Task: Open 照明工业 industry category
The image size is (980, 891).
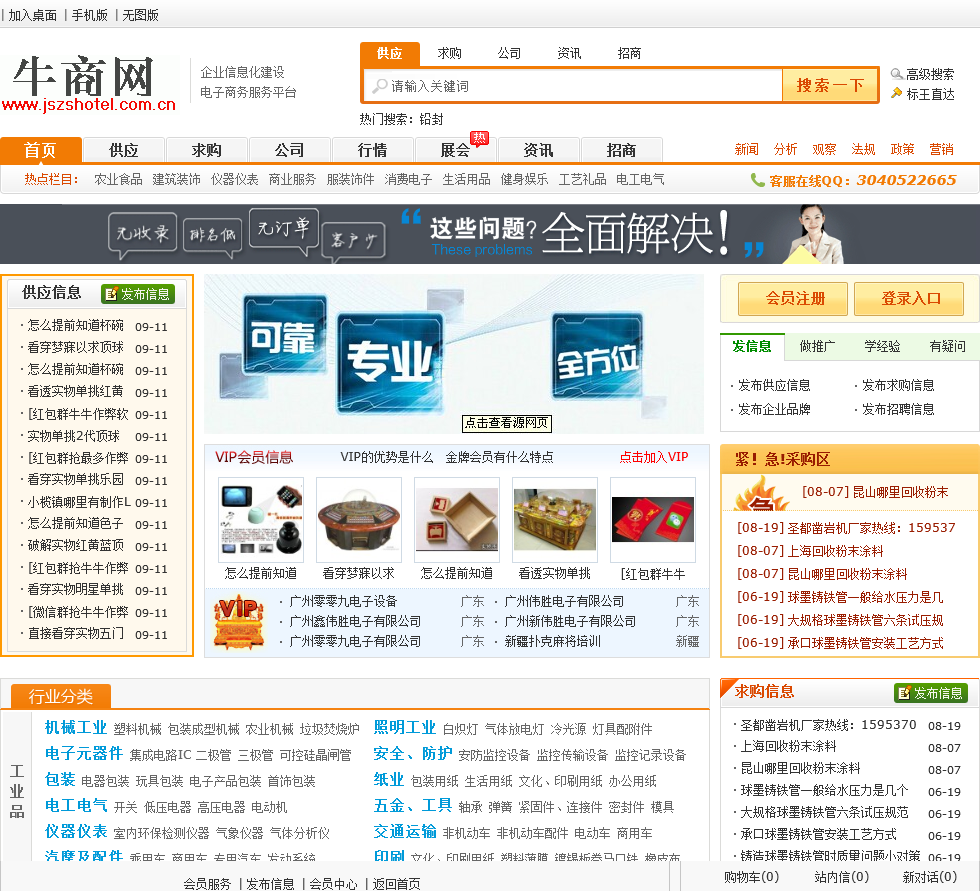Action: [404, 728]
